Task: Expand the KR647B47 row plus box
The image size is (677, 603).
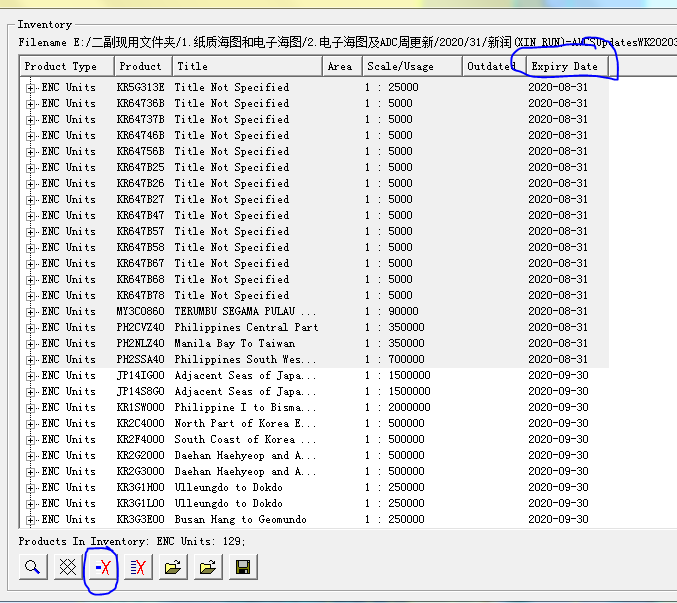Action: (30, 216)
